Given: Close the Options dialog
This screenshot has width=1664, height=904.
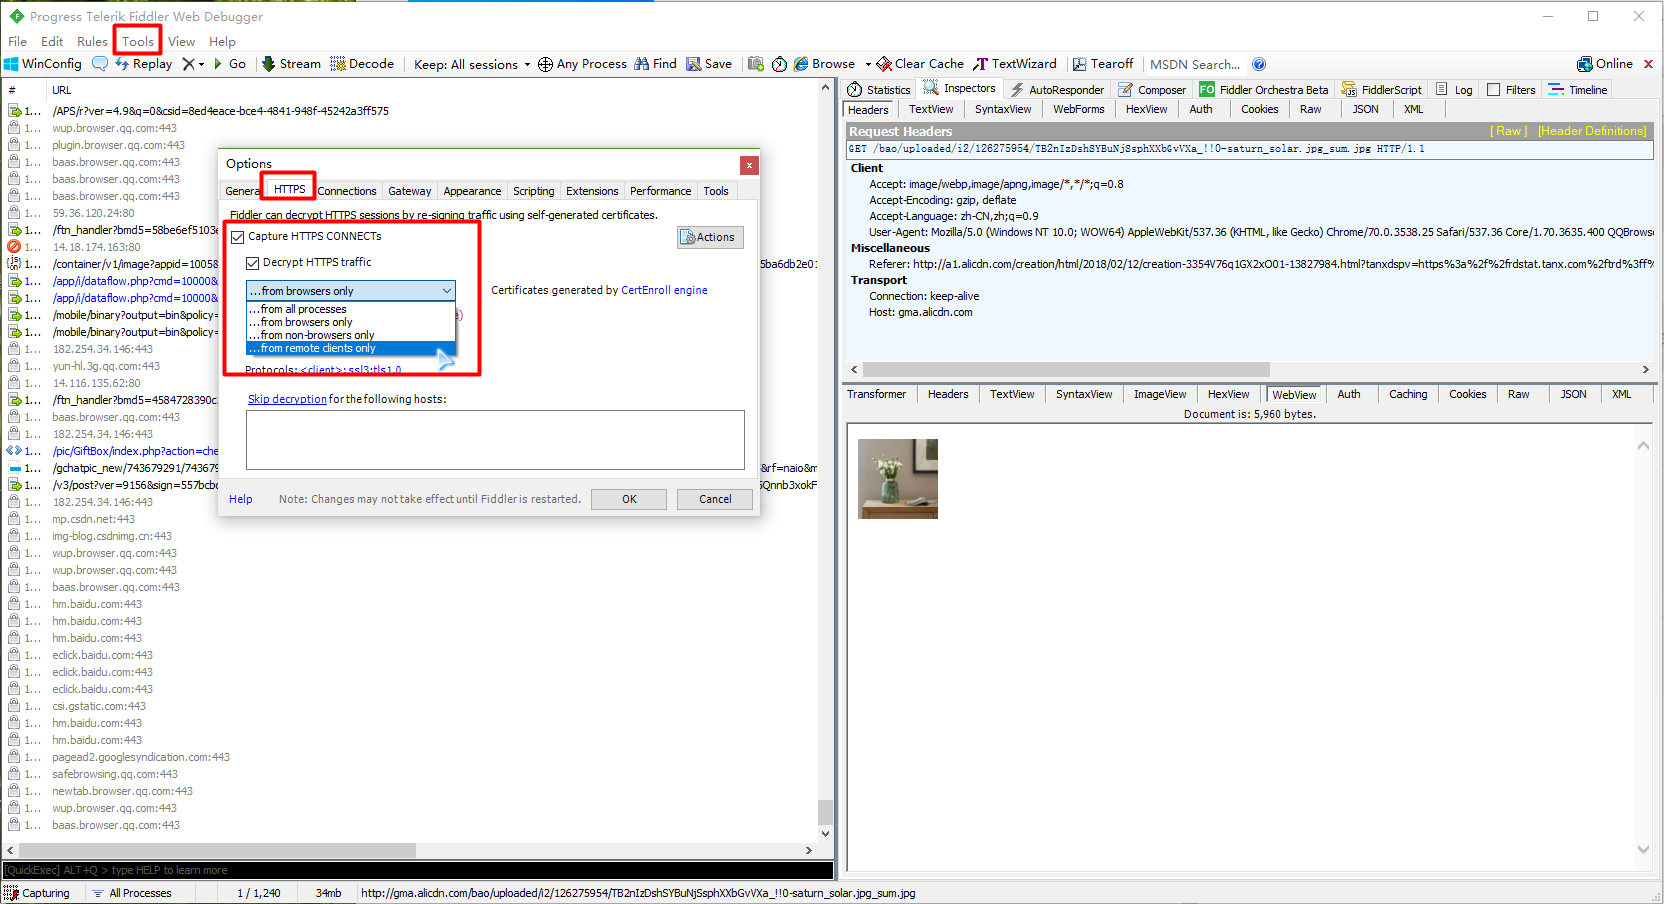Looking at the screenshot, I should coord(749,165).
